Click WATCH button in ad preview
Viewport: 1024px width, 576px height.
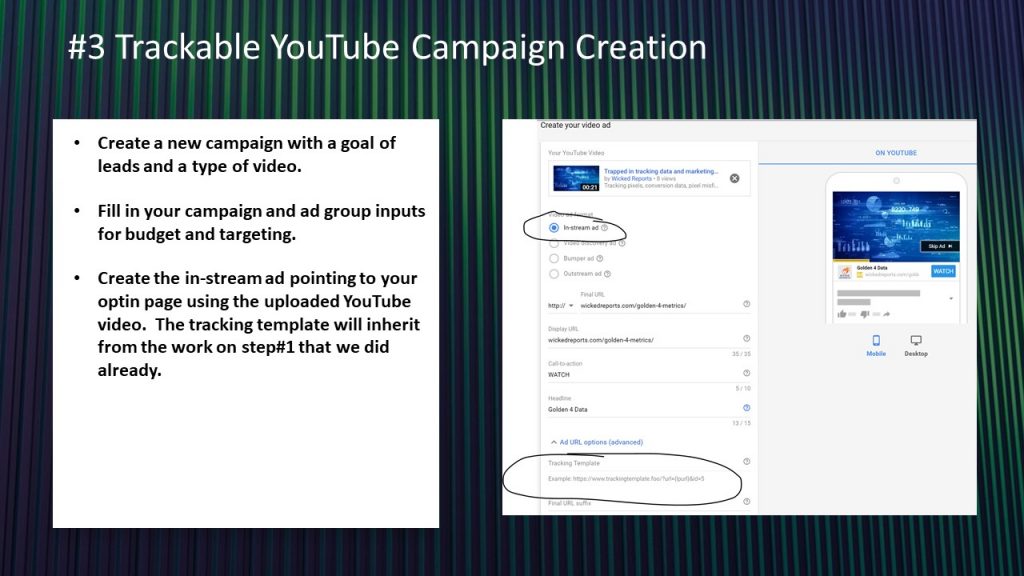pos(943,271)
